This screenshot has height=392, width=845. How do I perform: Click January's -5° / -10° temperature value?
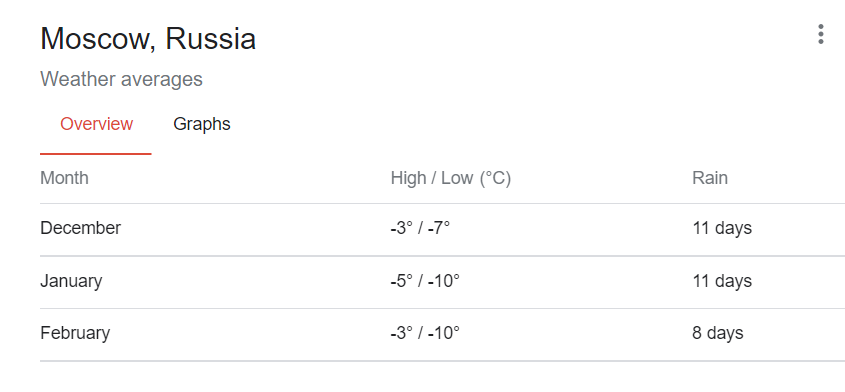(425, 281)
